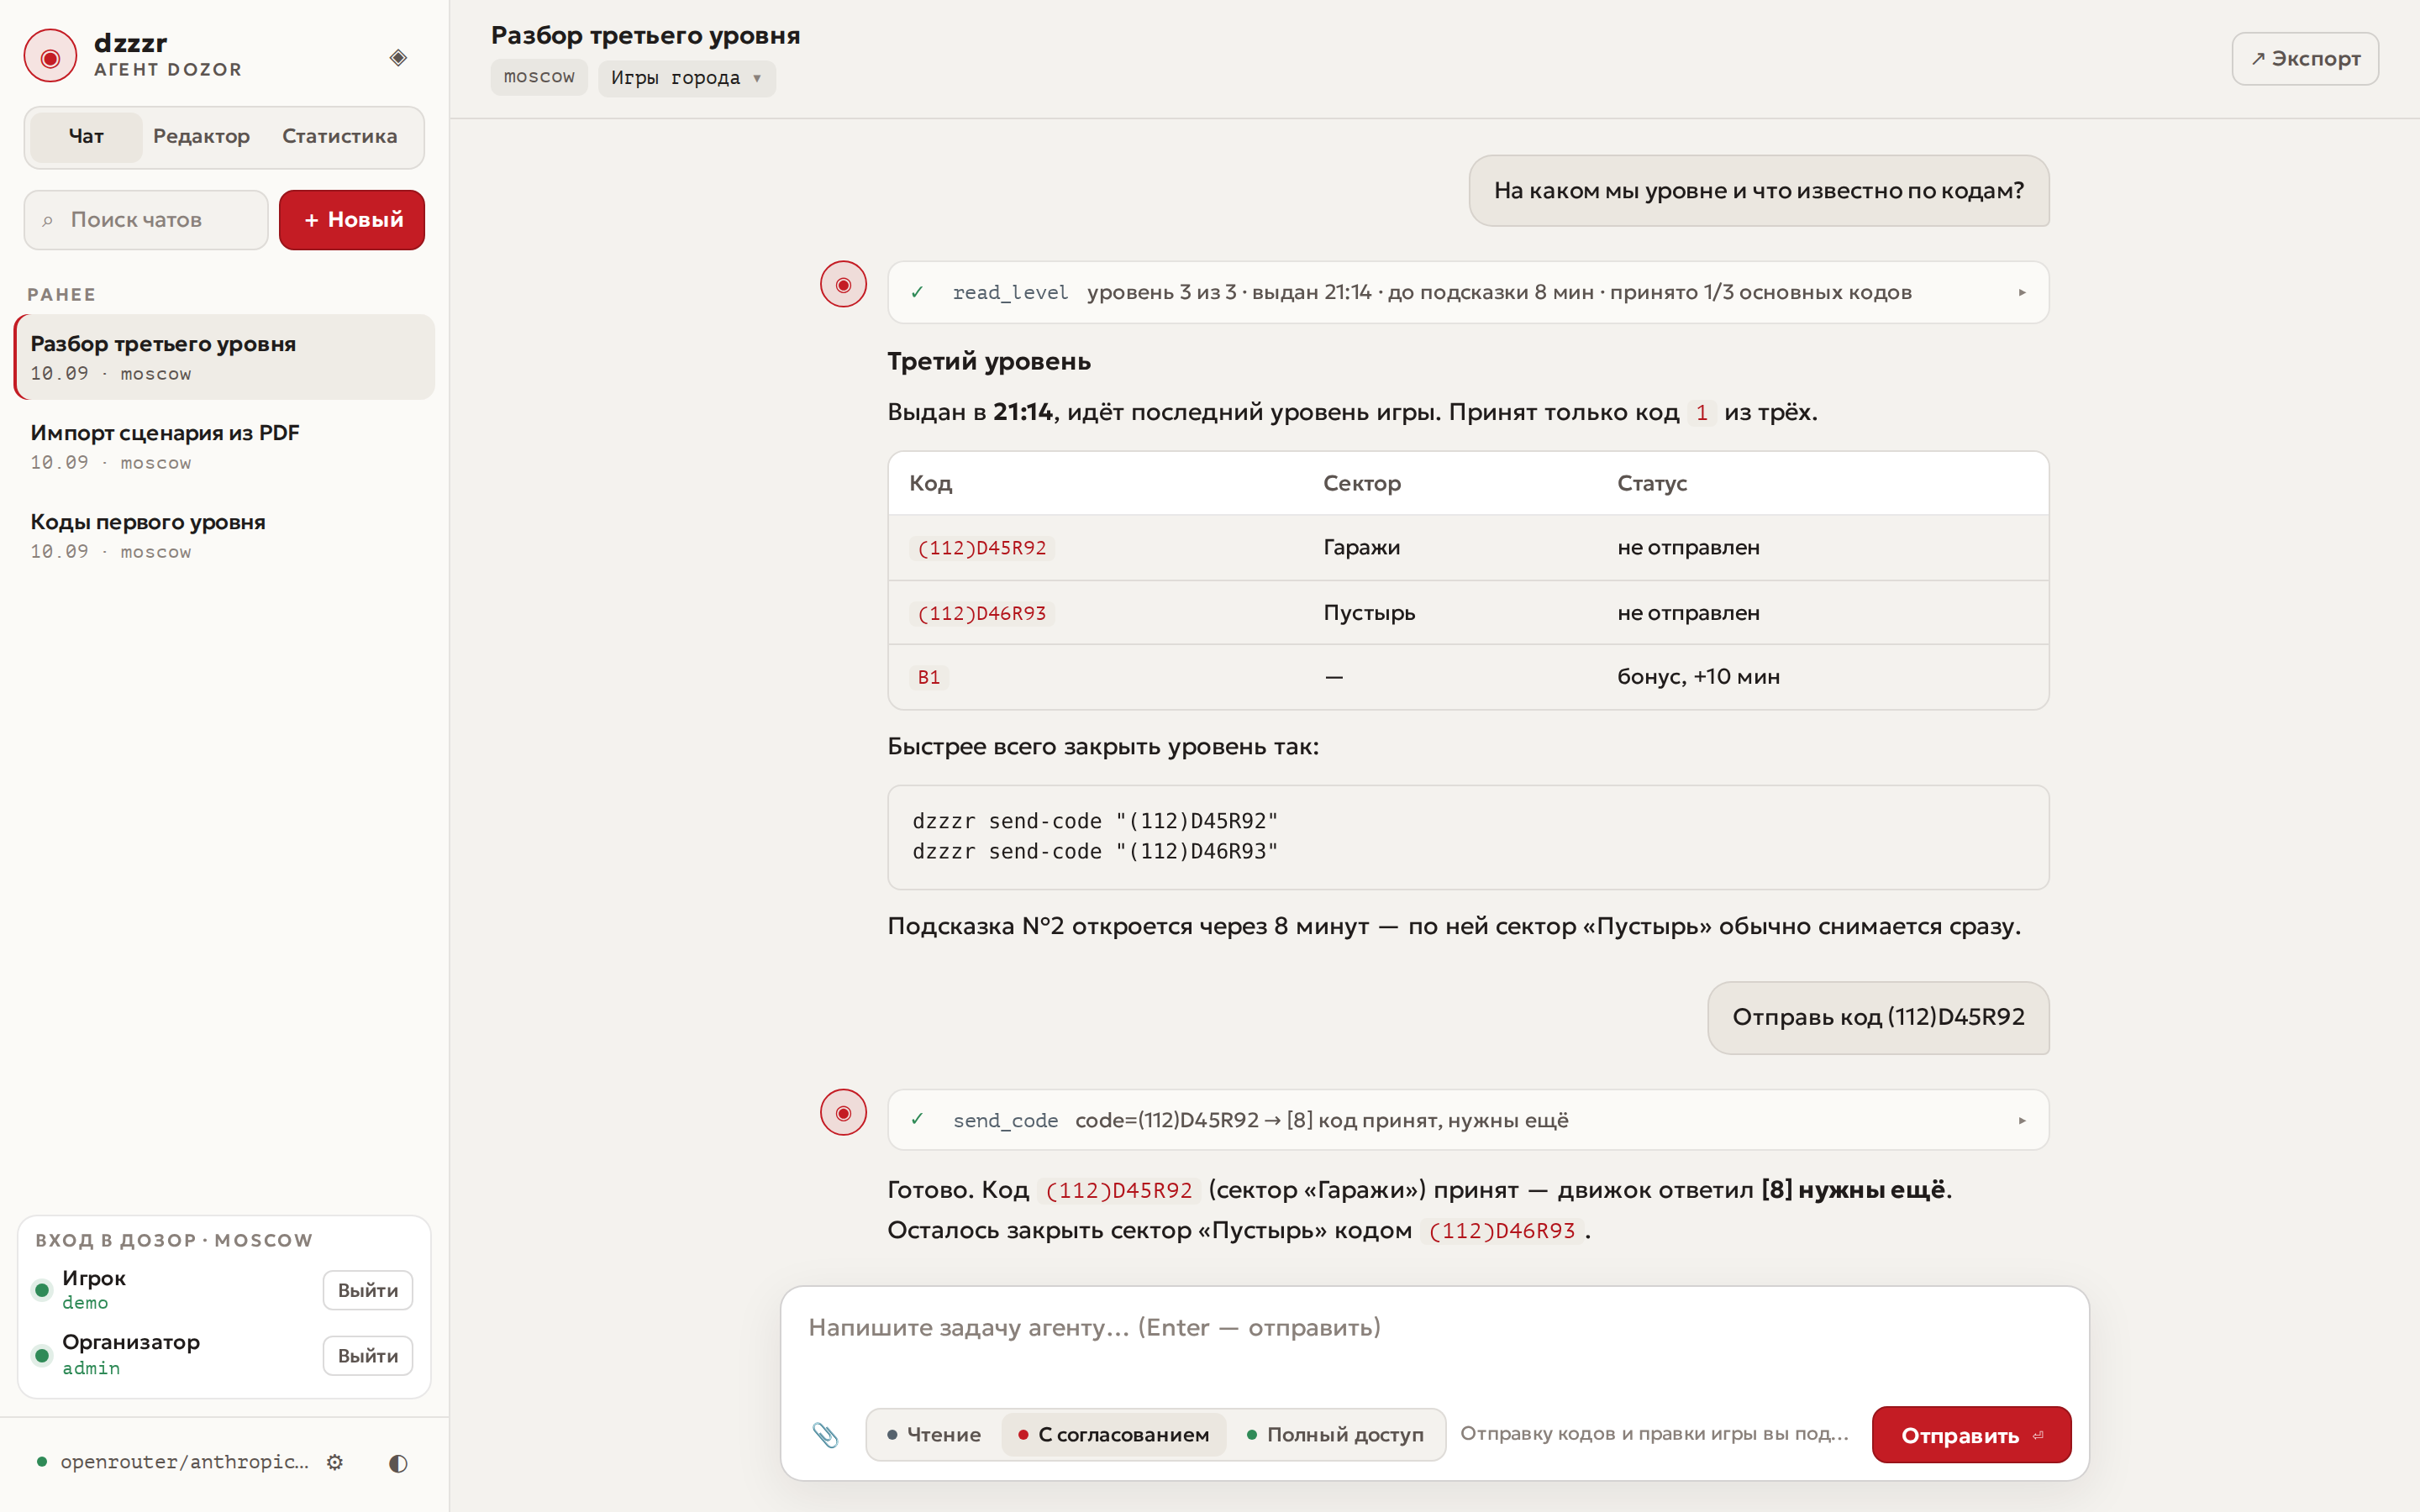Click inline code (112)D46R93 in last reply
This screenshot has width=2420, height=1512.
[1501, 1231]
